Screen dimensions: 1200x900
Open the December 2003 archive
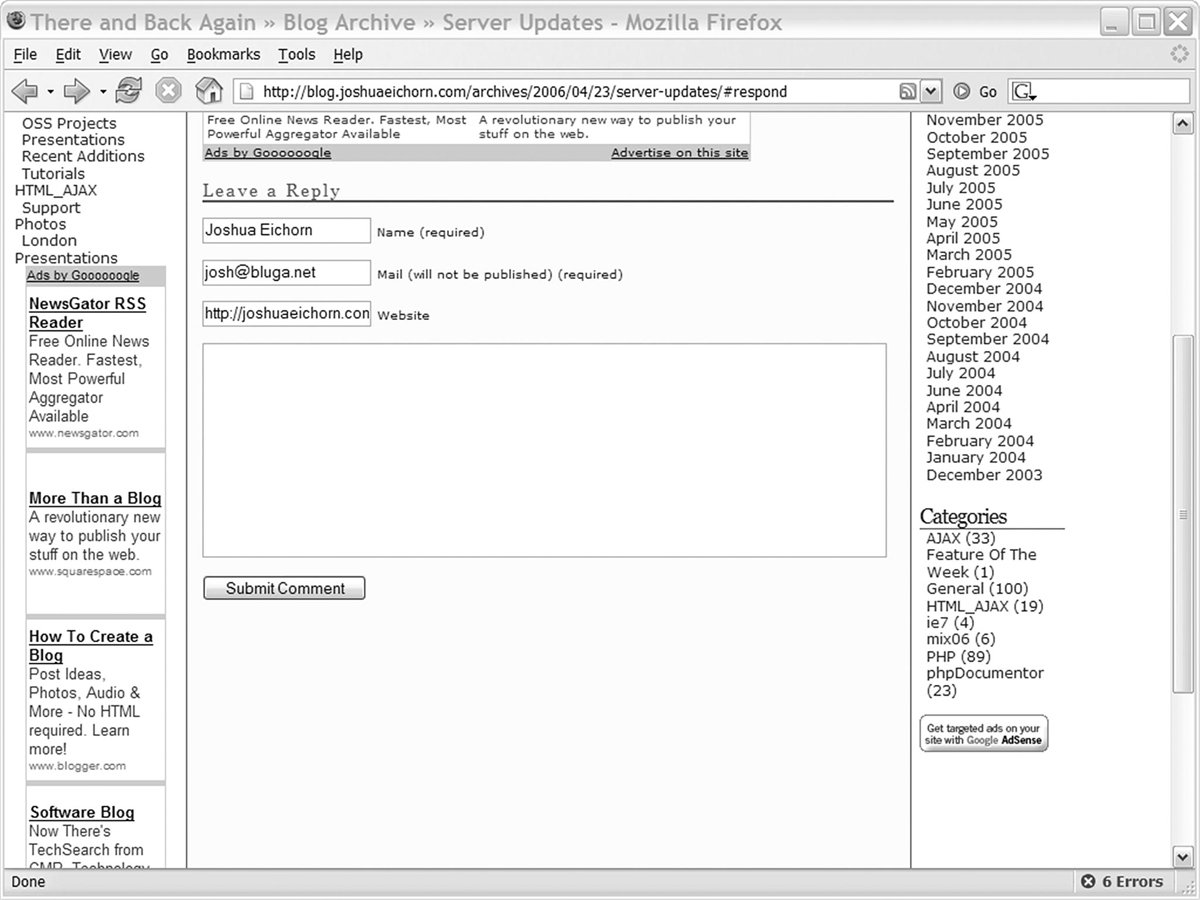tap(984, 475)
